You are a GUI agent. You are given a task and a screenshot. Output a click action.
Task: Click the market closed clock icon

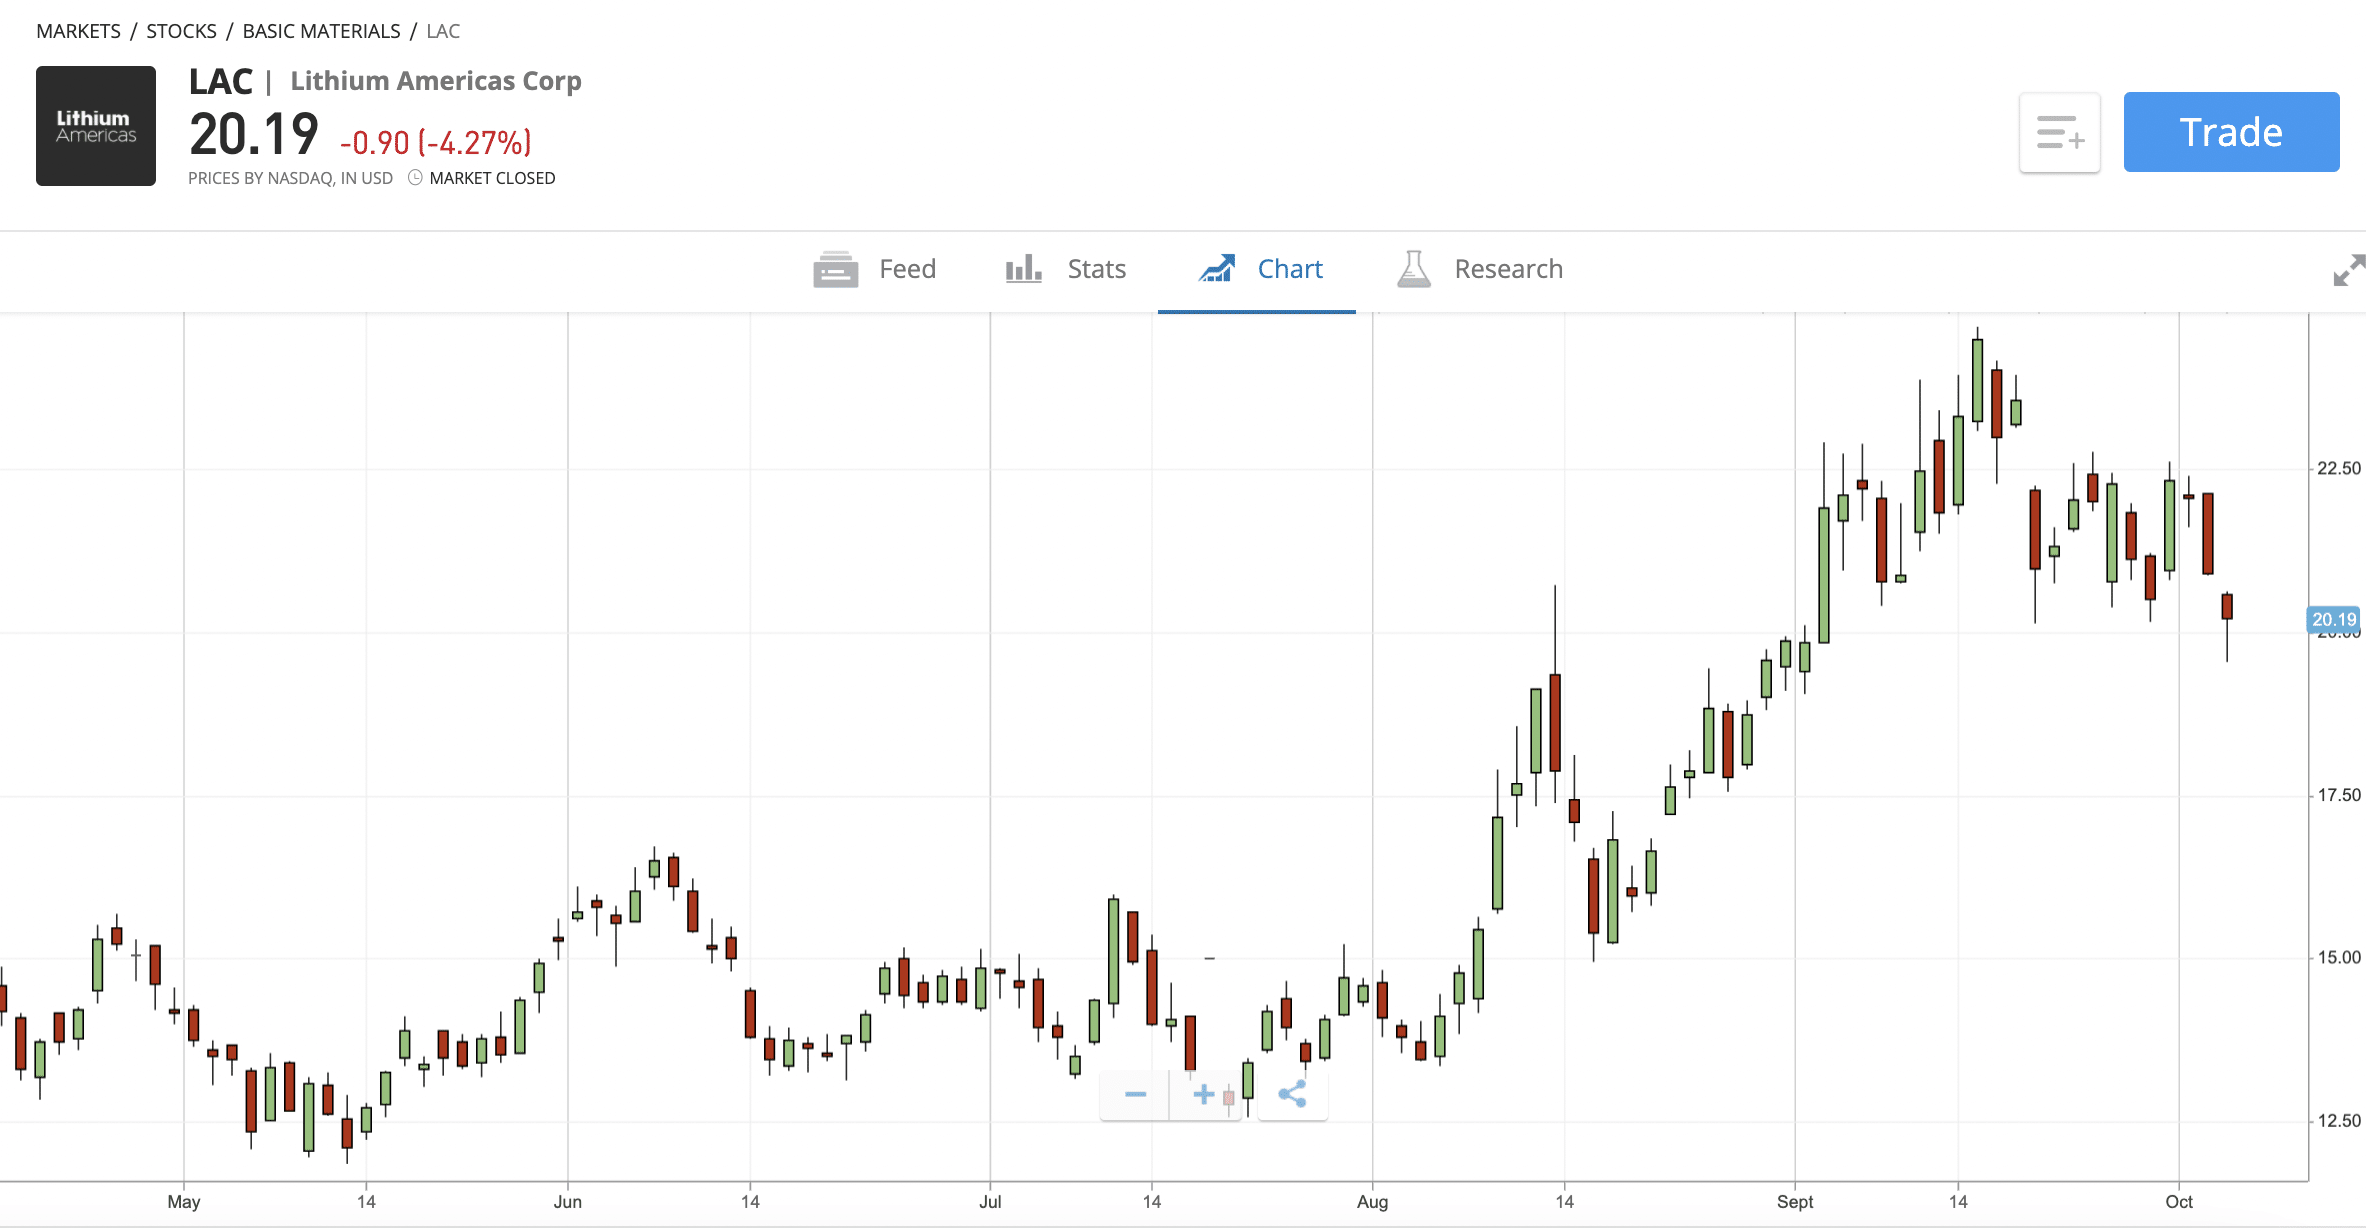click(415, 178)
